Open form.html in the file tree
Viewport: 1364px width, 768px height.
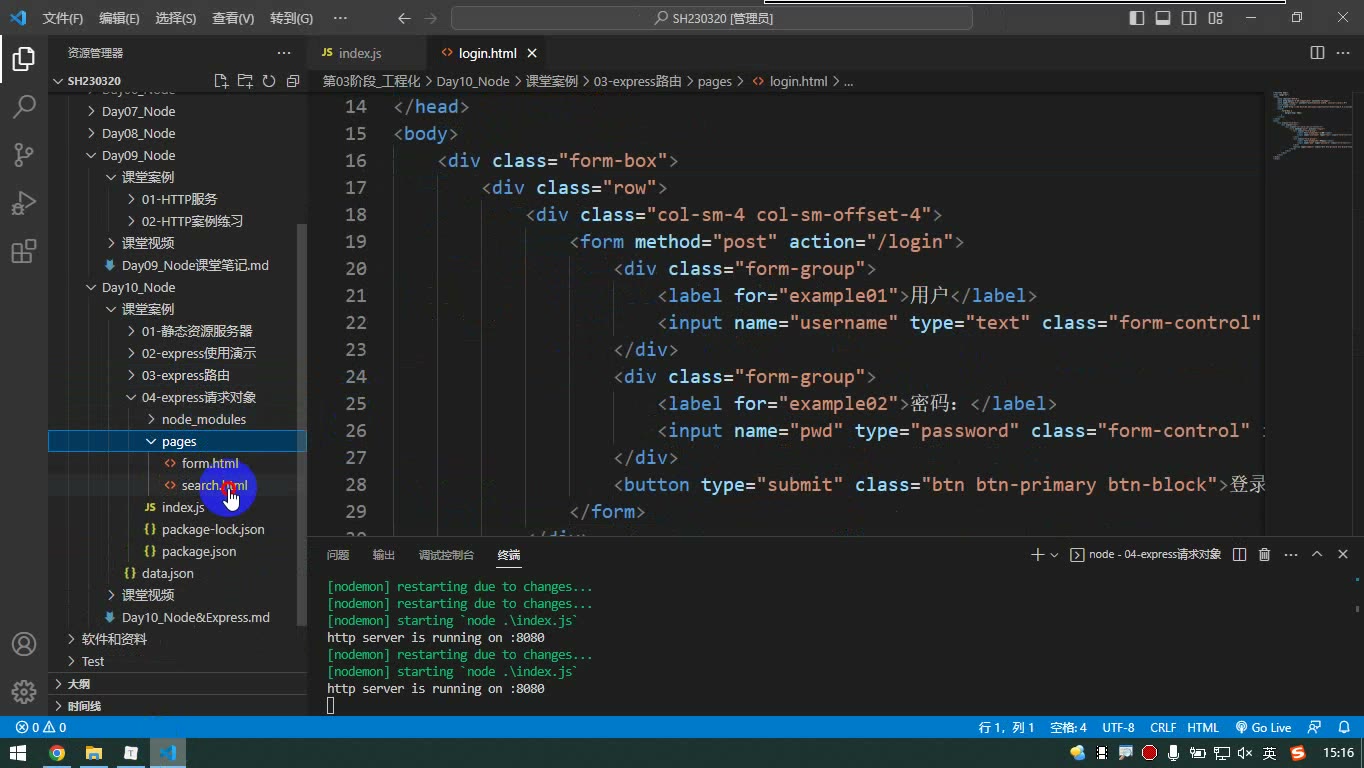[x=209, y=463]
